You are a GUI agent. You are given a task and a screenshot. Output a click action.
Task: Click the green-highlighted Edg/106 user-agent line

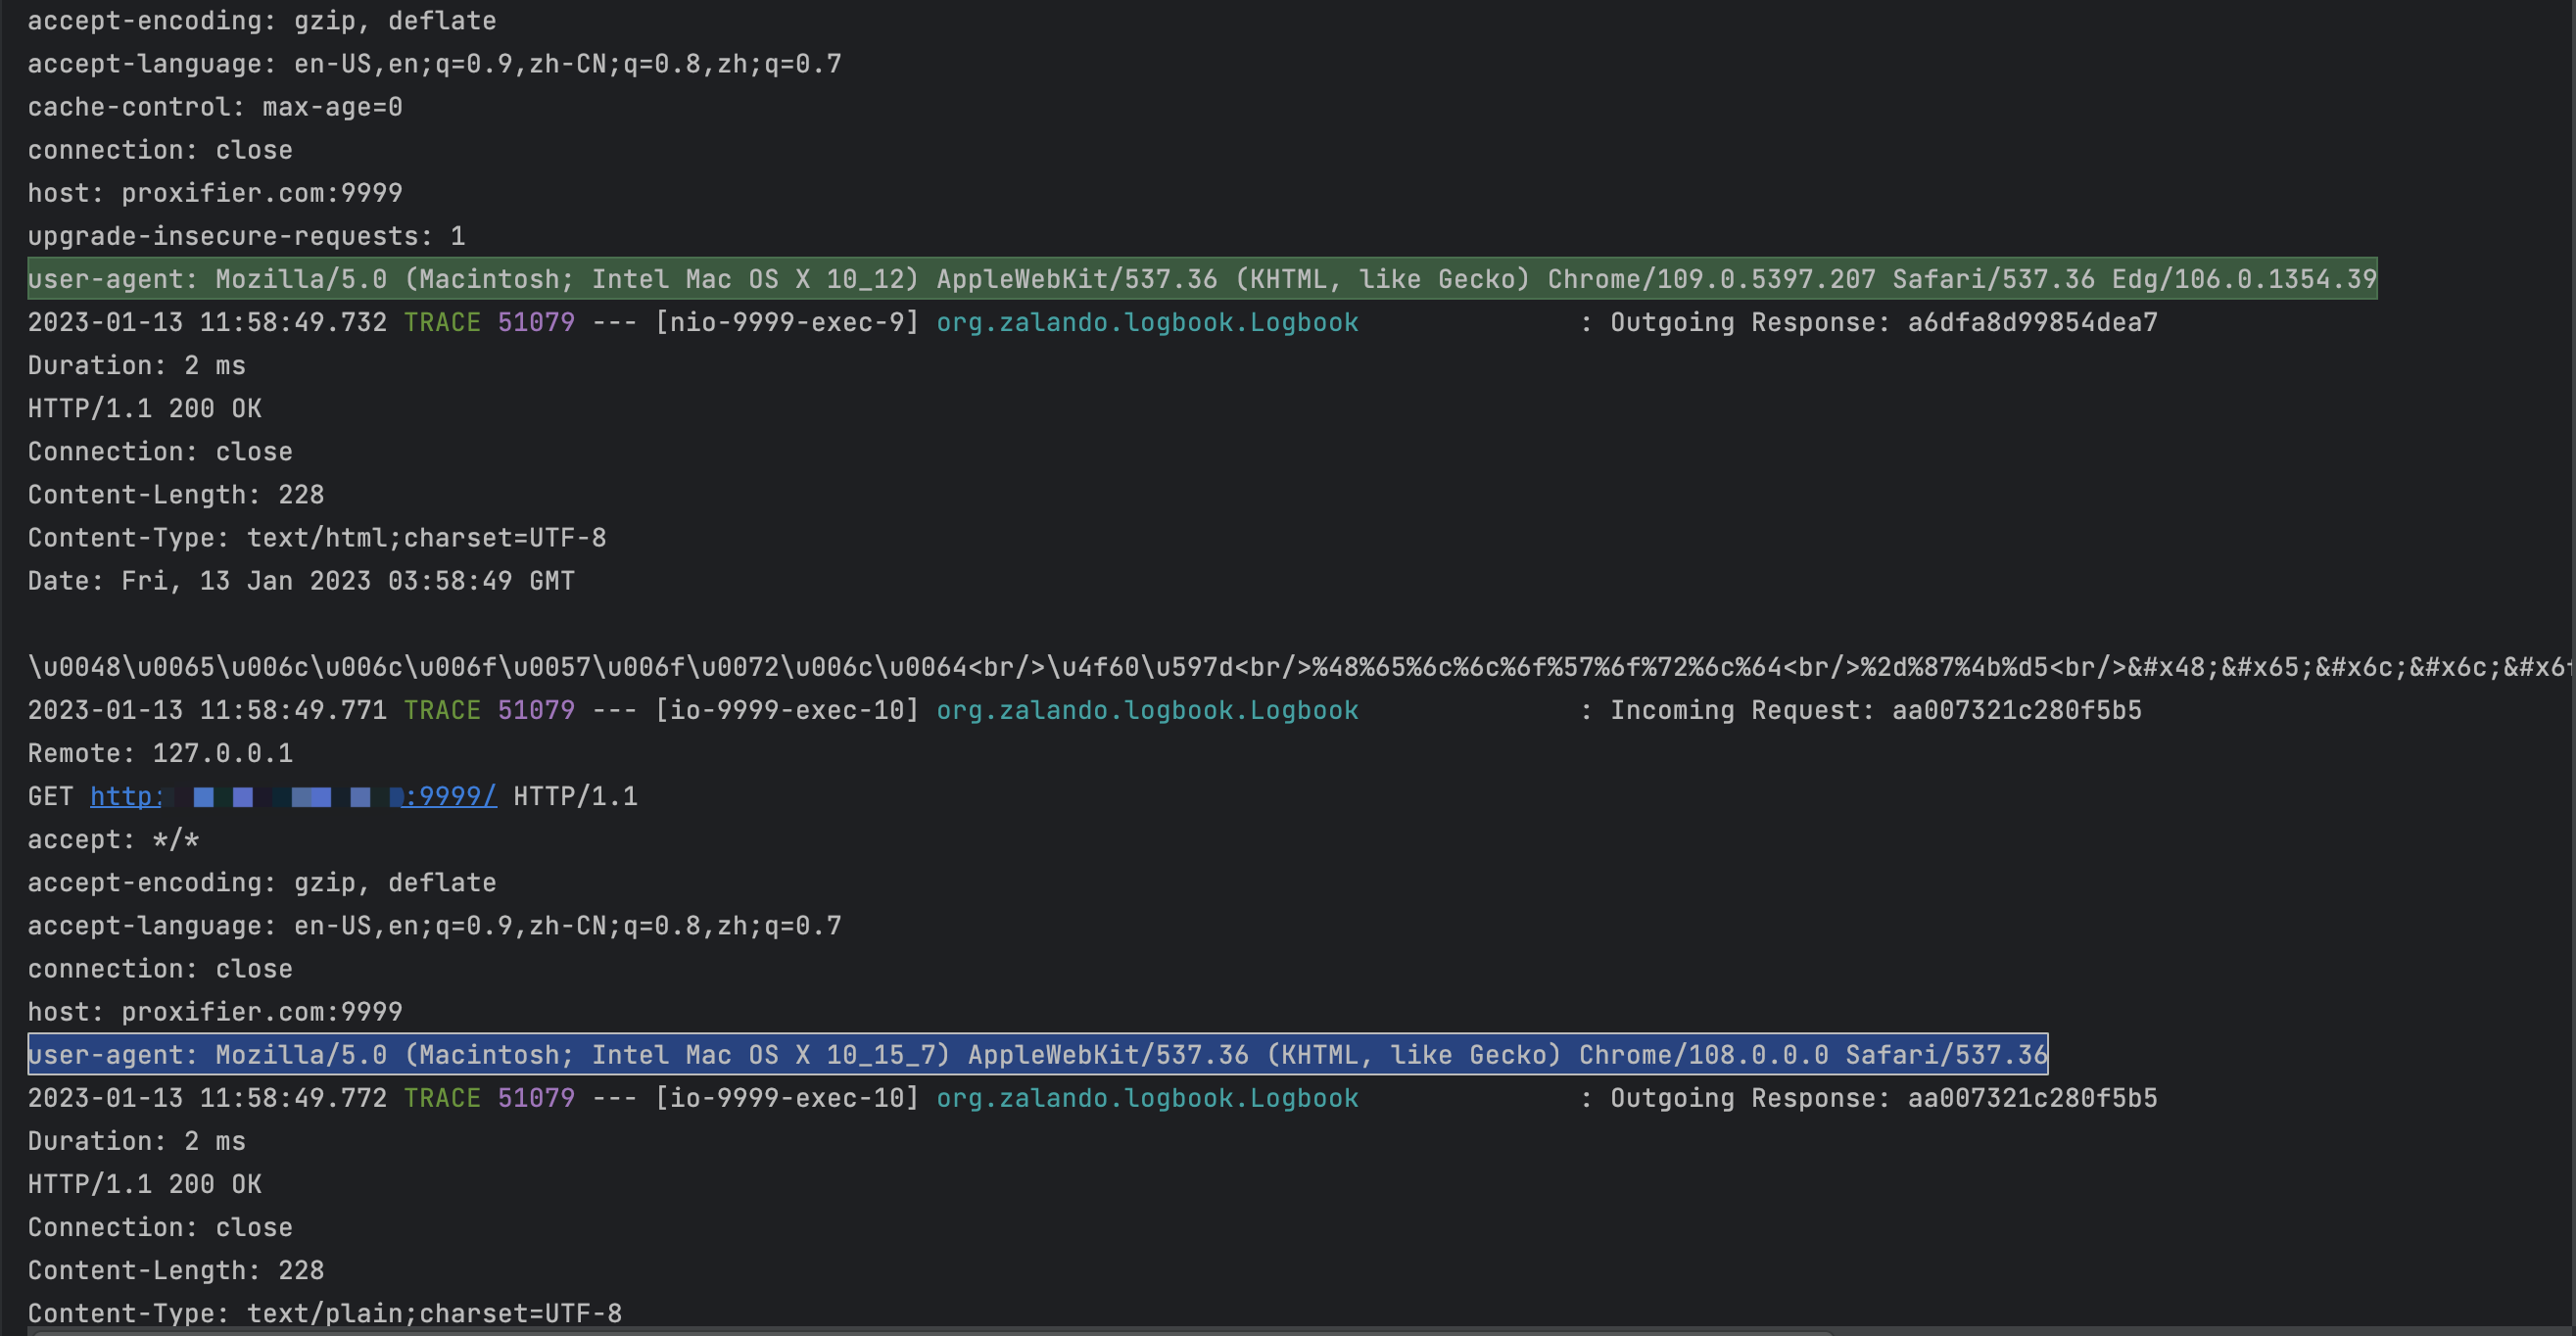point(1200,279)
